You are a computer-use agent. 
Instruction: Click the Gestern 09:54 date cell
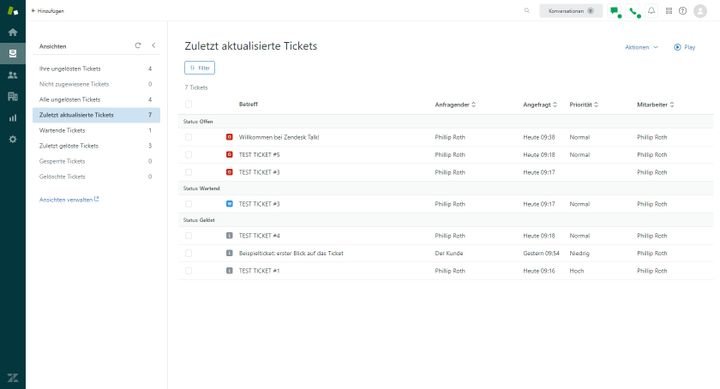click(x=541, y=253)
